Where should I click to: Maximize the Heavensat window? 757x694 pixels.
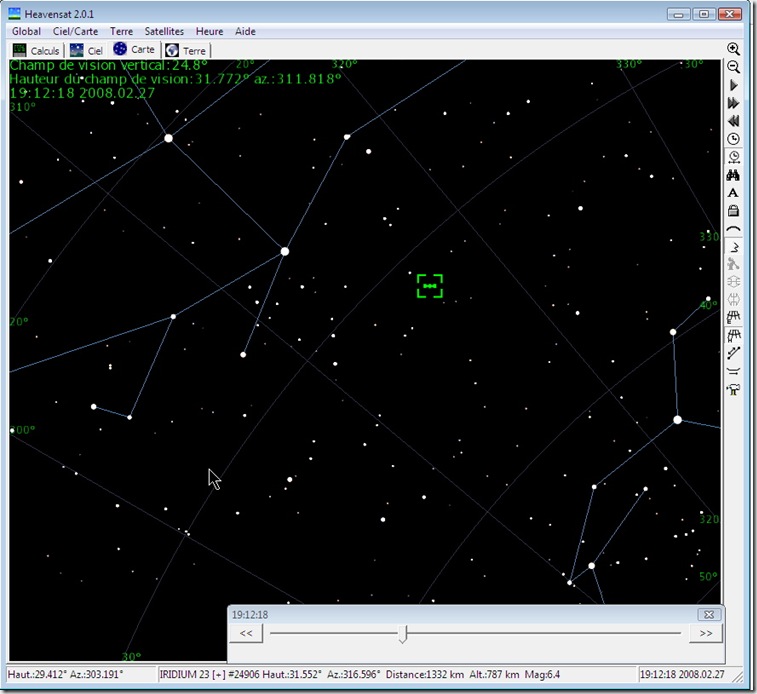(x=704, y=14)
